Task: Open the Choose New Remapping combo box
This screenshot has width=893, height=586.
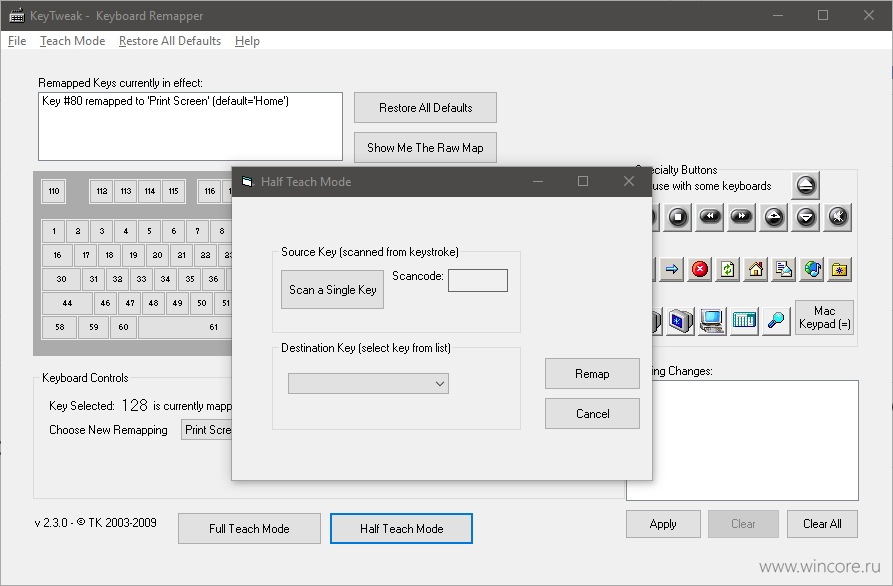Action: click(x=207, y=430)
